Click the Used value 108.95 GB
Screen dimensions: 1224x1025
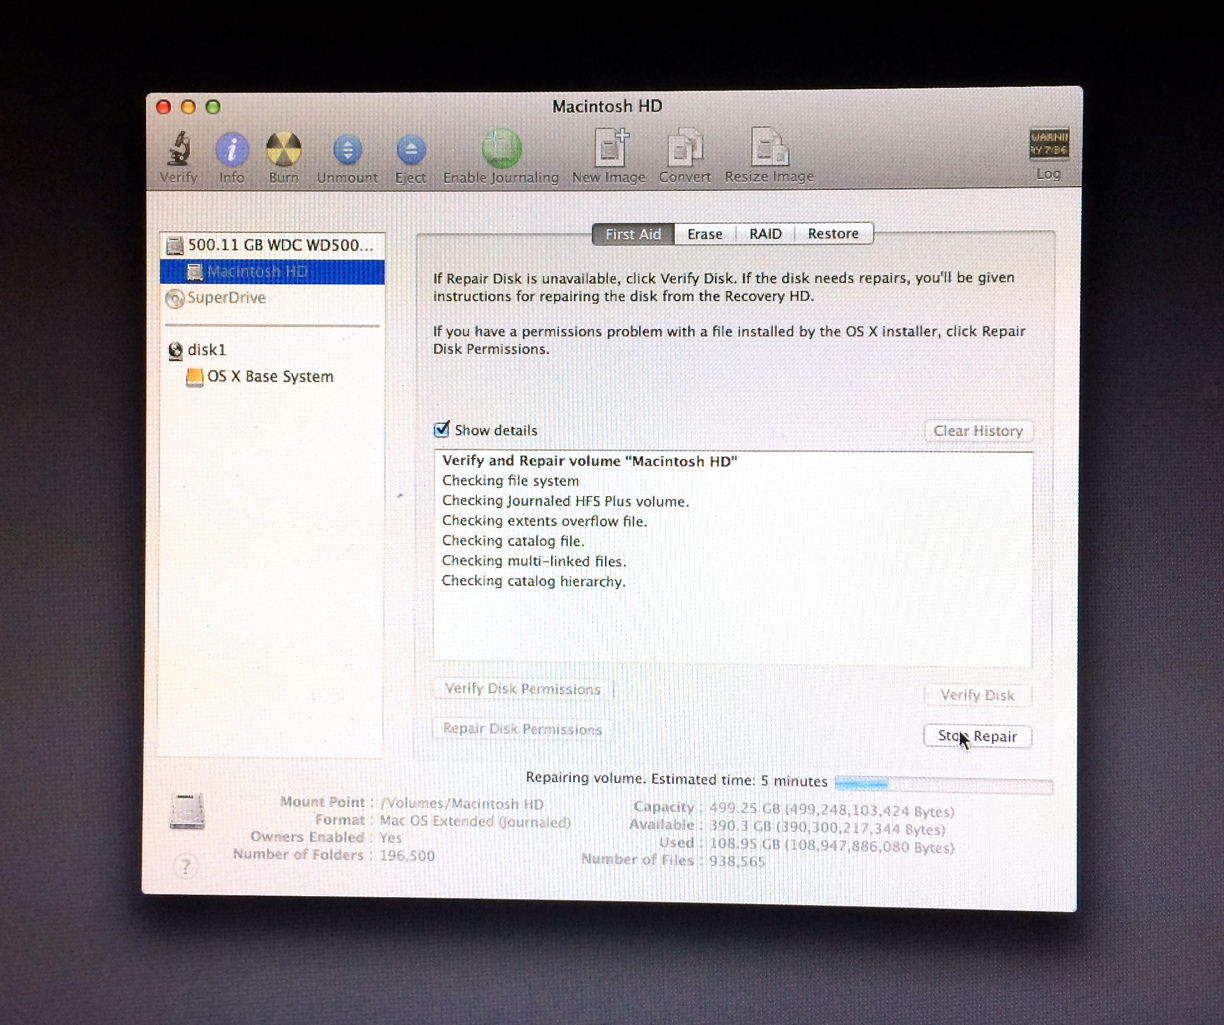click(x=832, y=846)
